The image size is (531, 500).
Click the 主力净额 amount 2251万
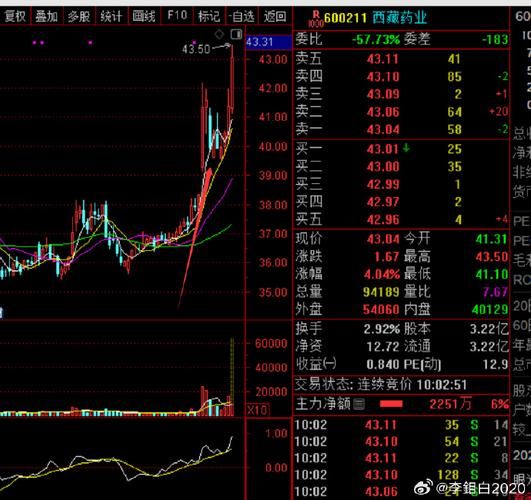tap(450, 404)
